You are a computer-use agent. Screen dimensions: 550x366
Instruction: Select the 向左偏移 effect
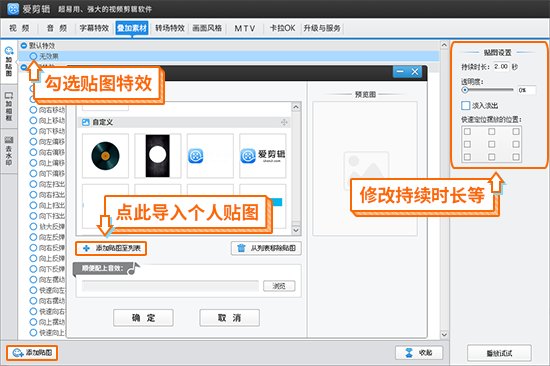tap(33, 141)
